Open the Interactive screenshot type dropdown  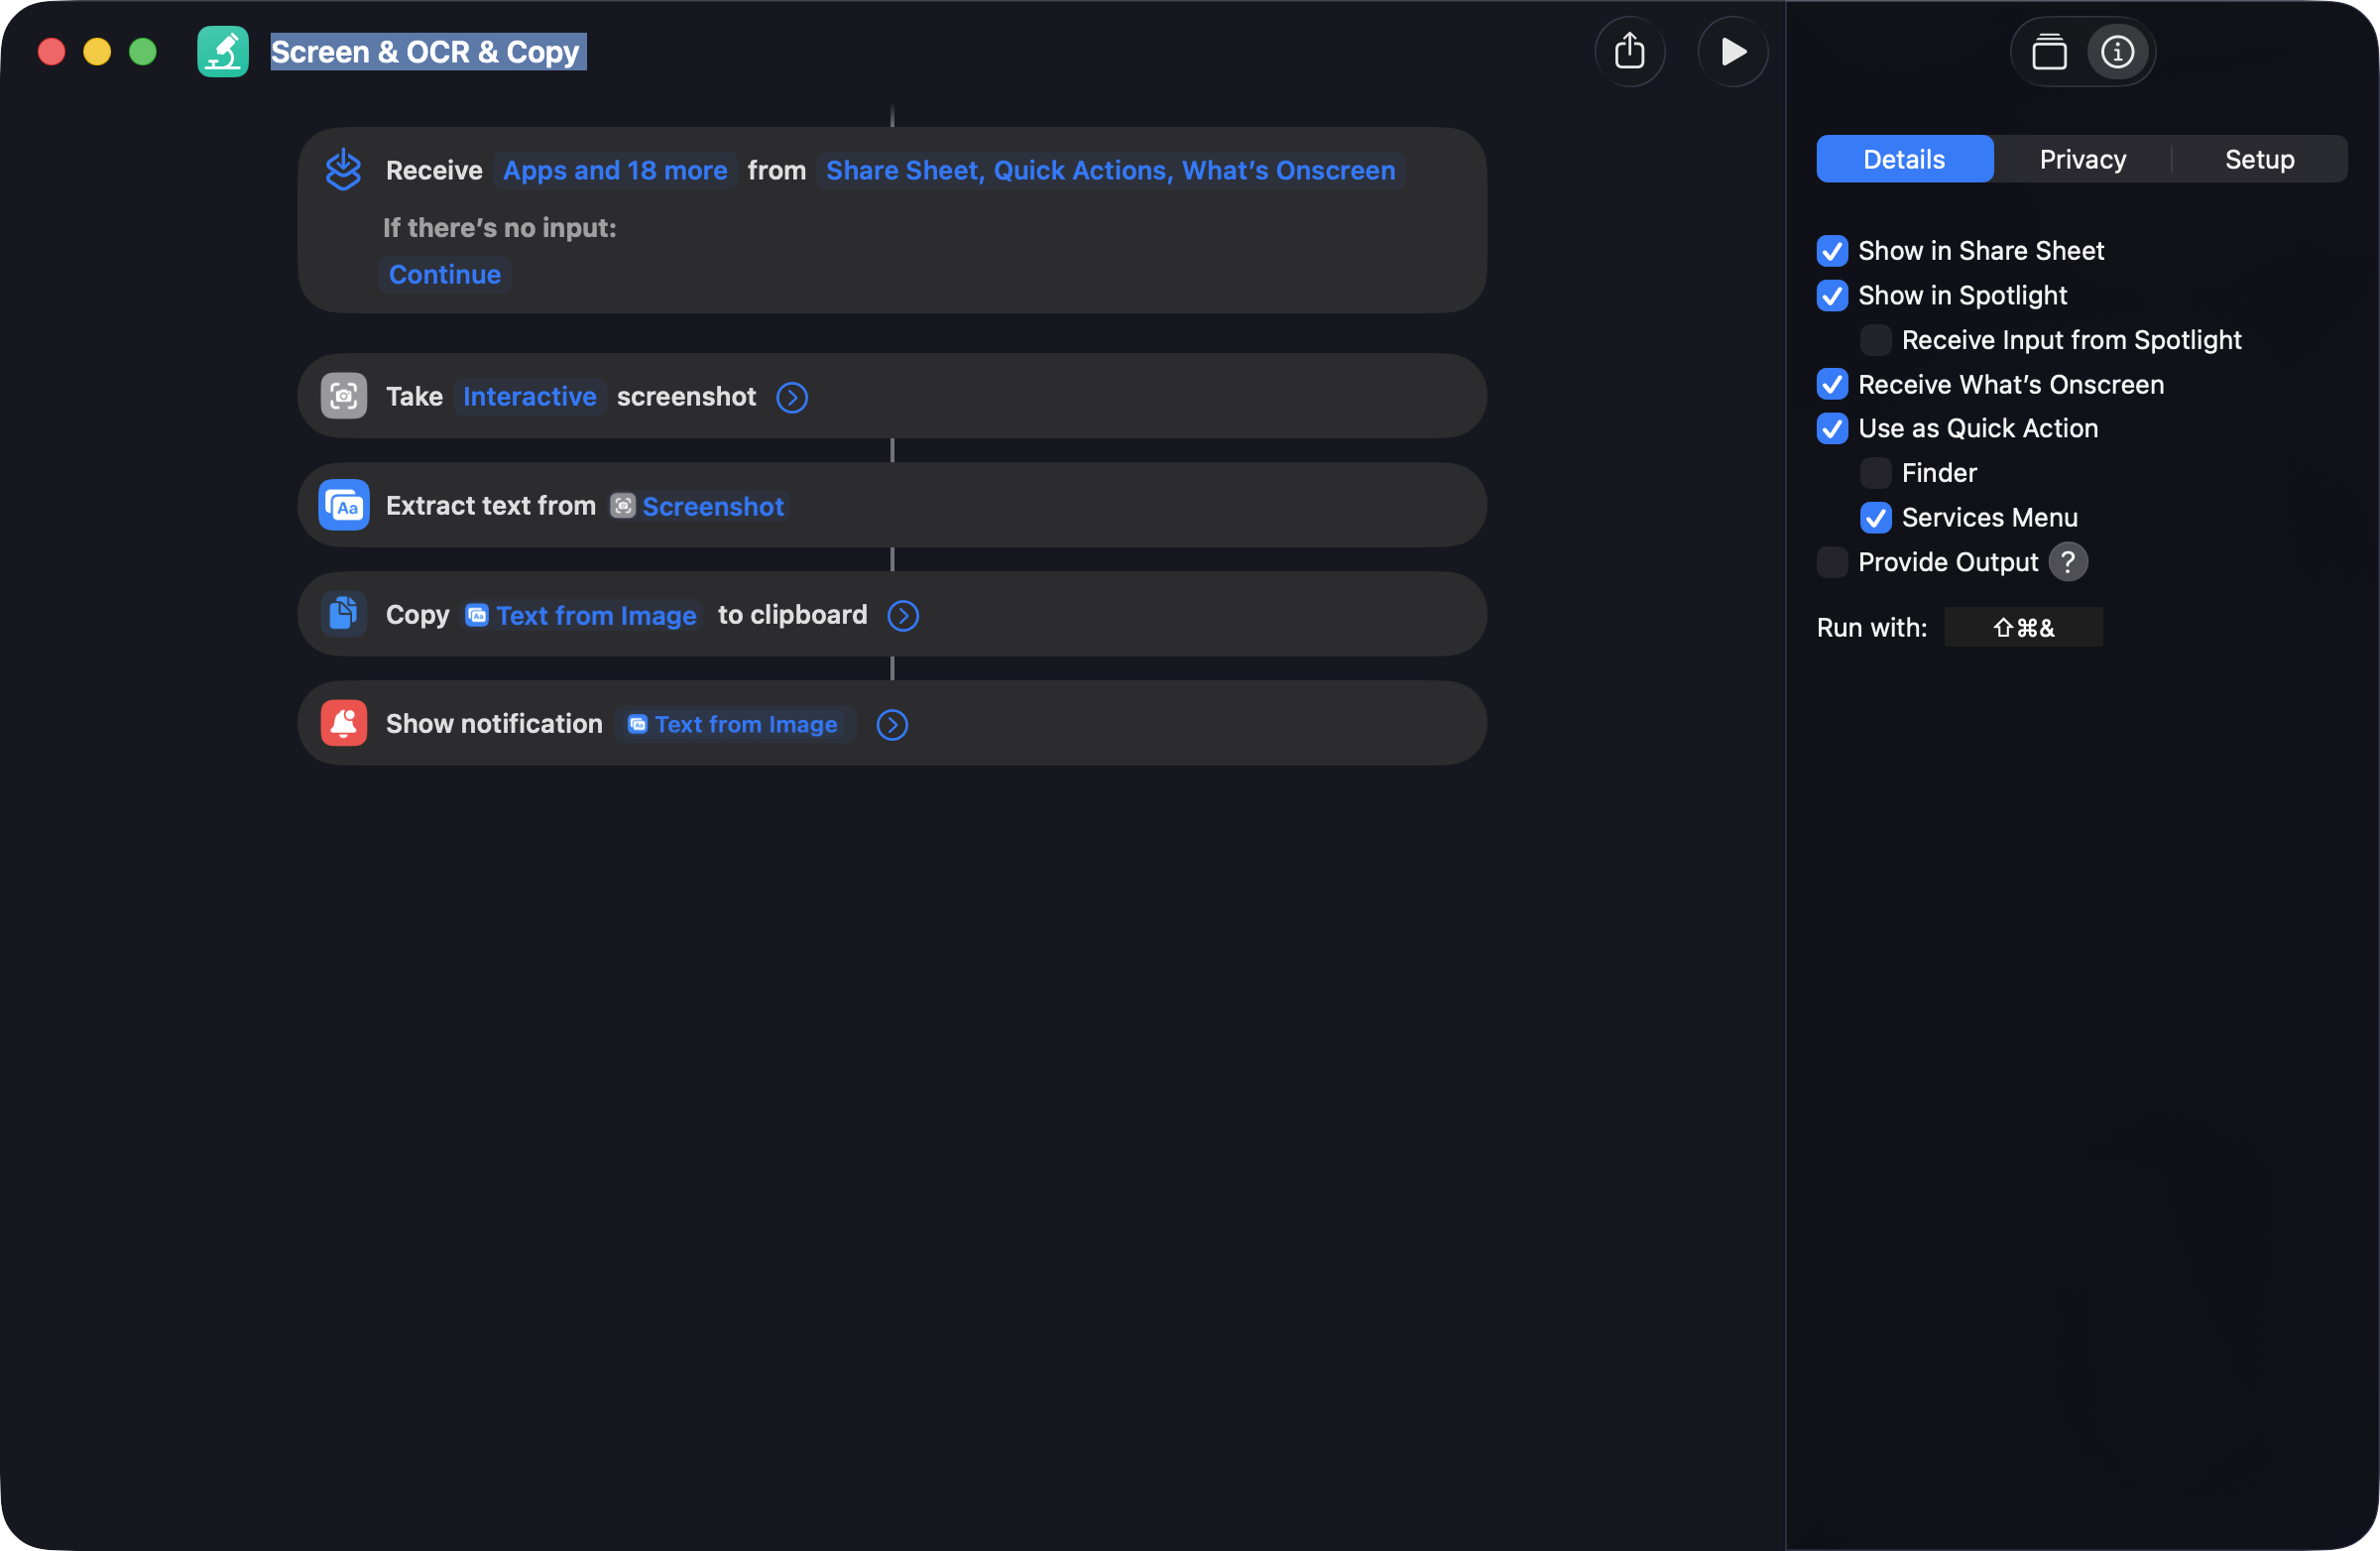click(x=529, y=397)
